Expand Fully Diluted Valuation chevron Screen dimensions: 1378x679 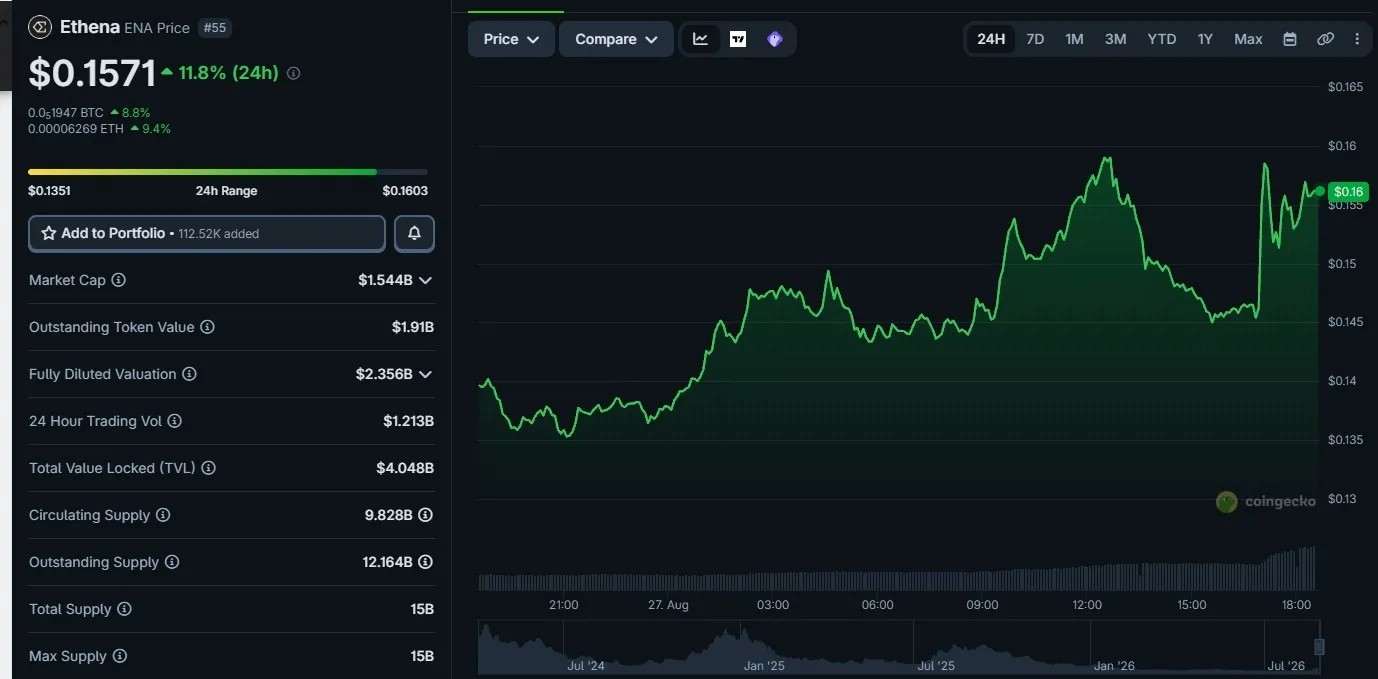point(425,374)
